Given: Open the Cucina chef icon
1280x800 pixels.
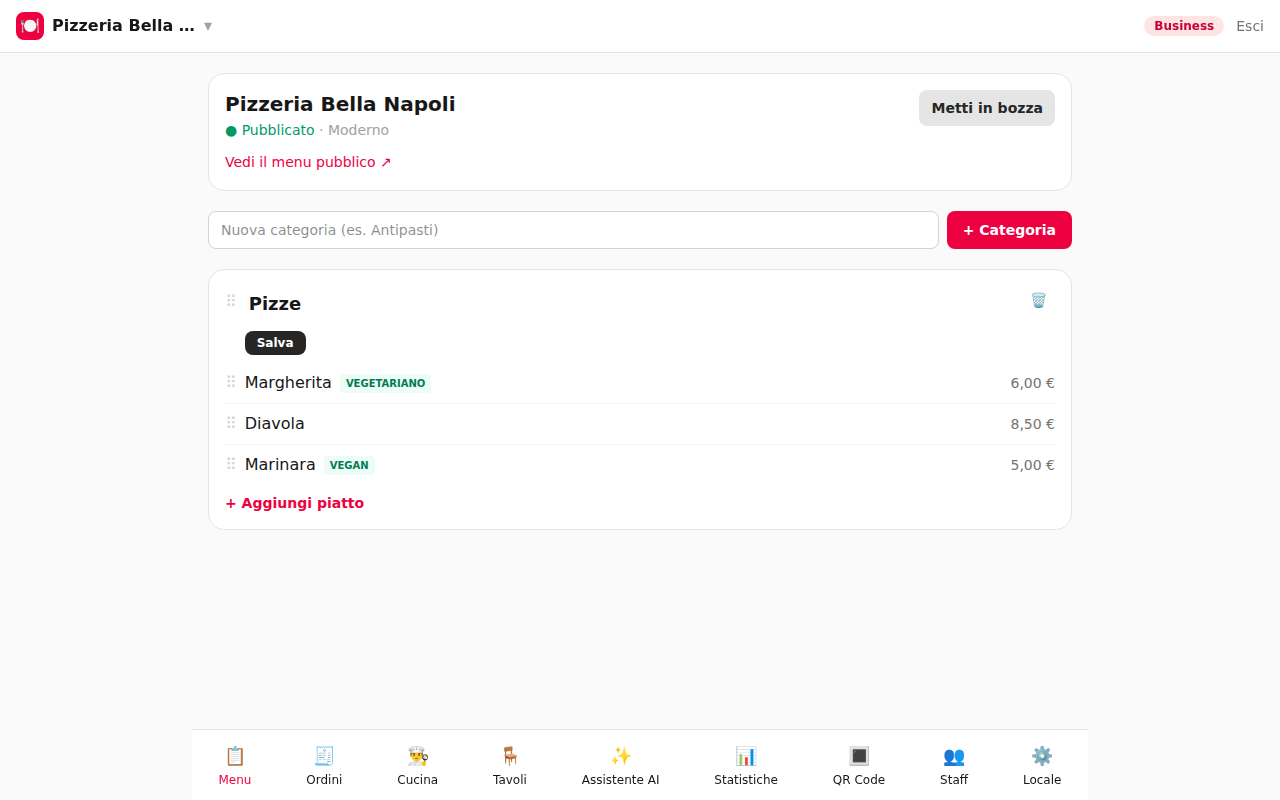Looking at the screenshot, I should click(417, 756).
